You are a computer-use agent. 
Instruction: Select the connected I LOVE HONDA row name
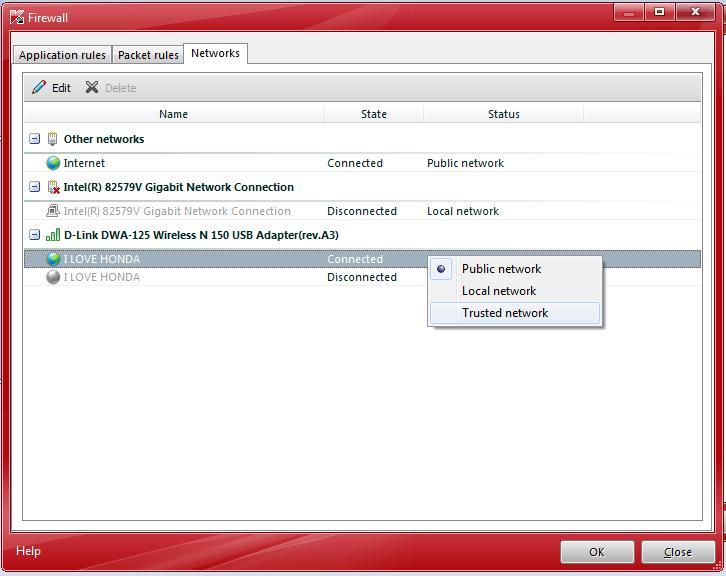coord(101,259)
